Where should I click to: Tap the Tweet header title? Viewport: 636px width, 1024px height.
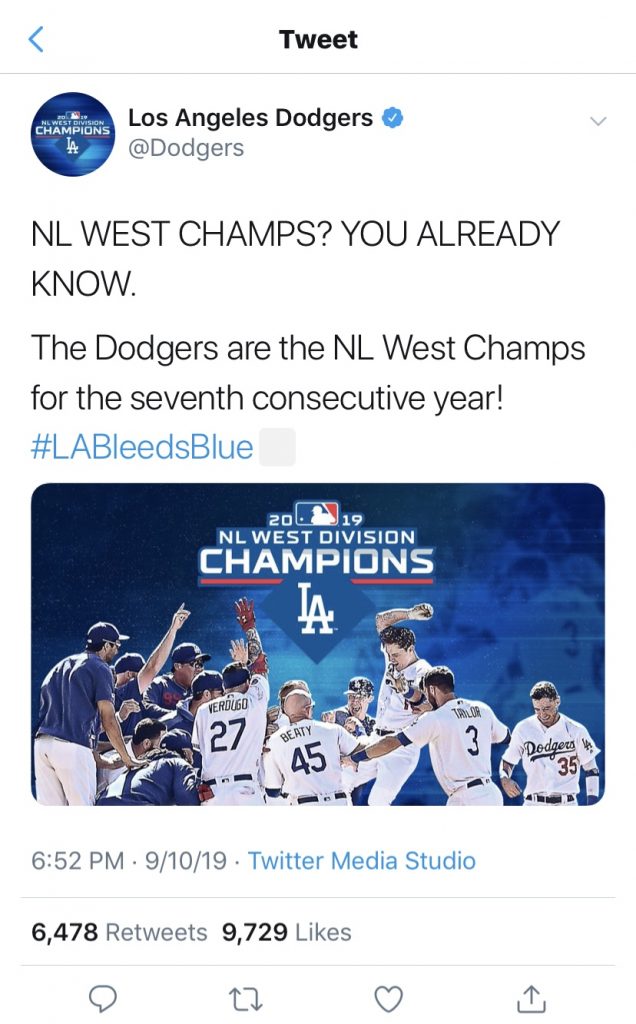point(318,40)
